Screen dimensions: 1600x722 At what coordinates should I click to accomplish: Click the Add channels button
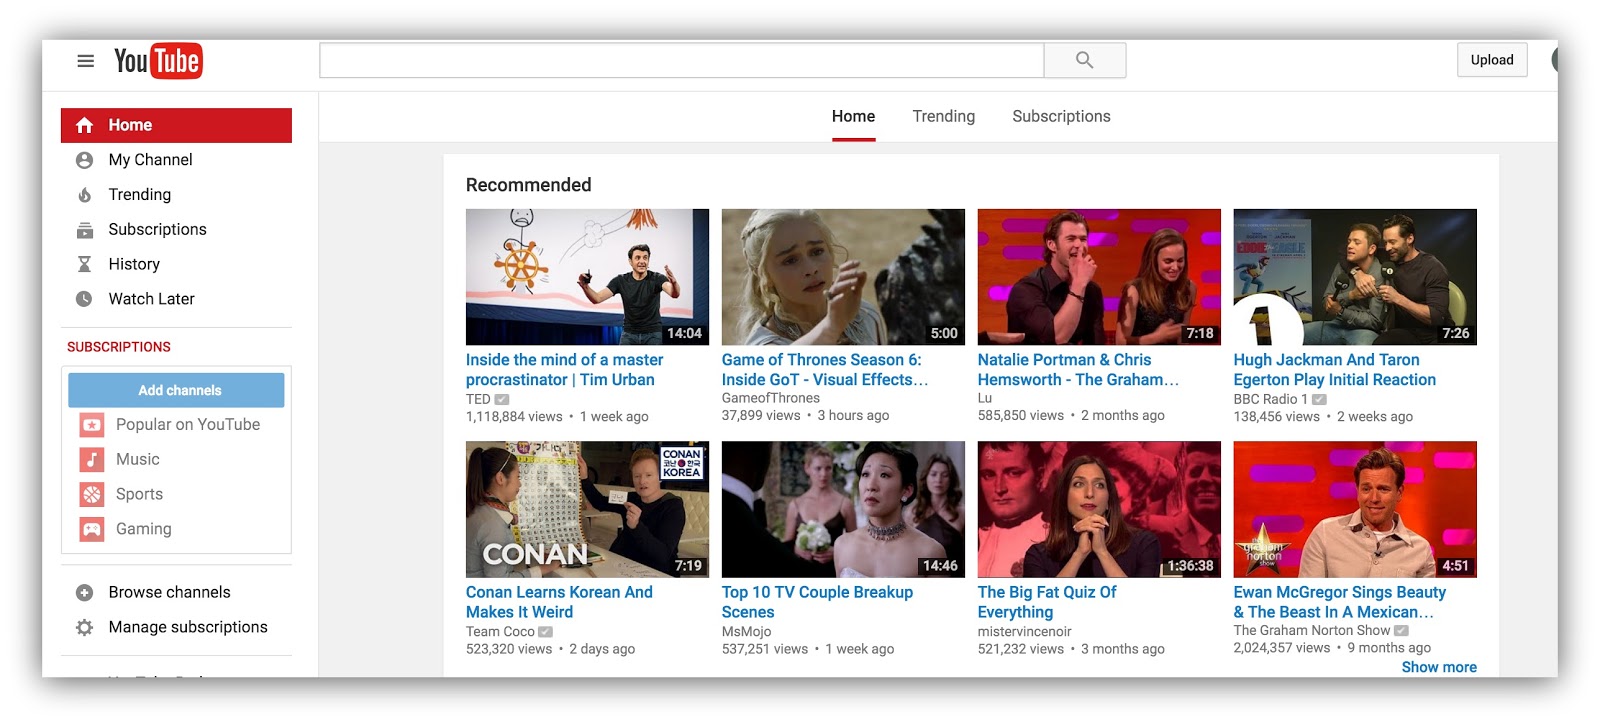tap(176, 390)
